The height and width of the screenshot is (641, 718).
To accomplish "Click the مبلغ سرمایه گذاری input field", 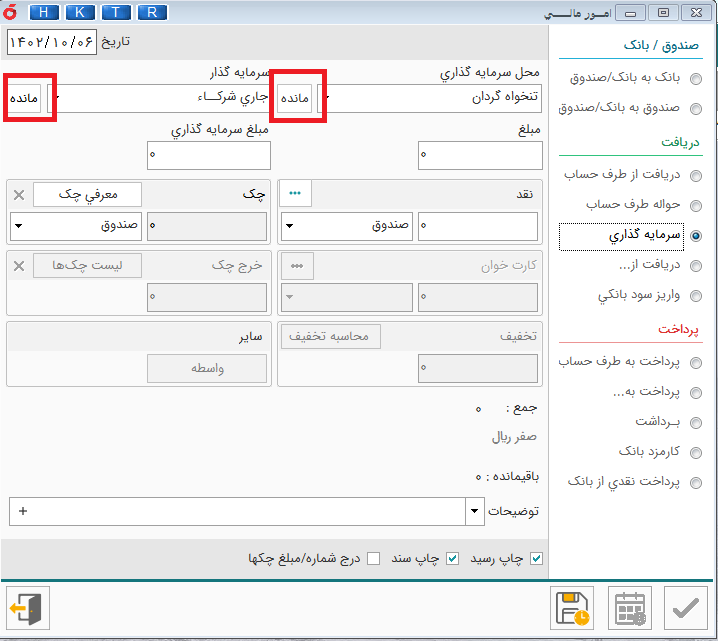I will click(x=208, y=154).
